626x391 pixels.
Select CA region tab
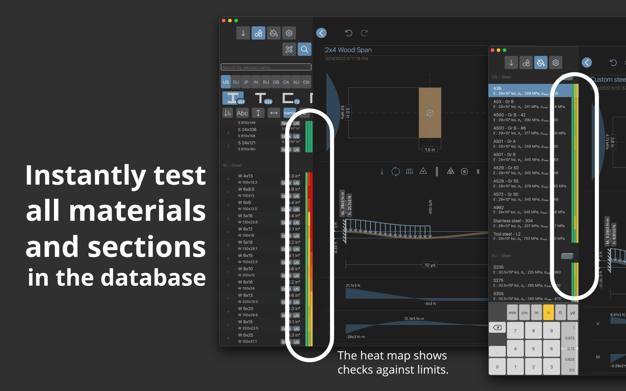[x=286, y=82]
